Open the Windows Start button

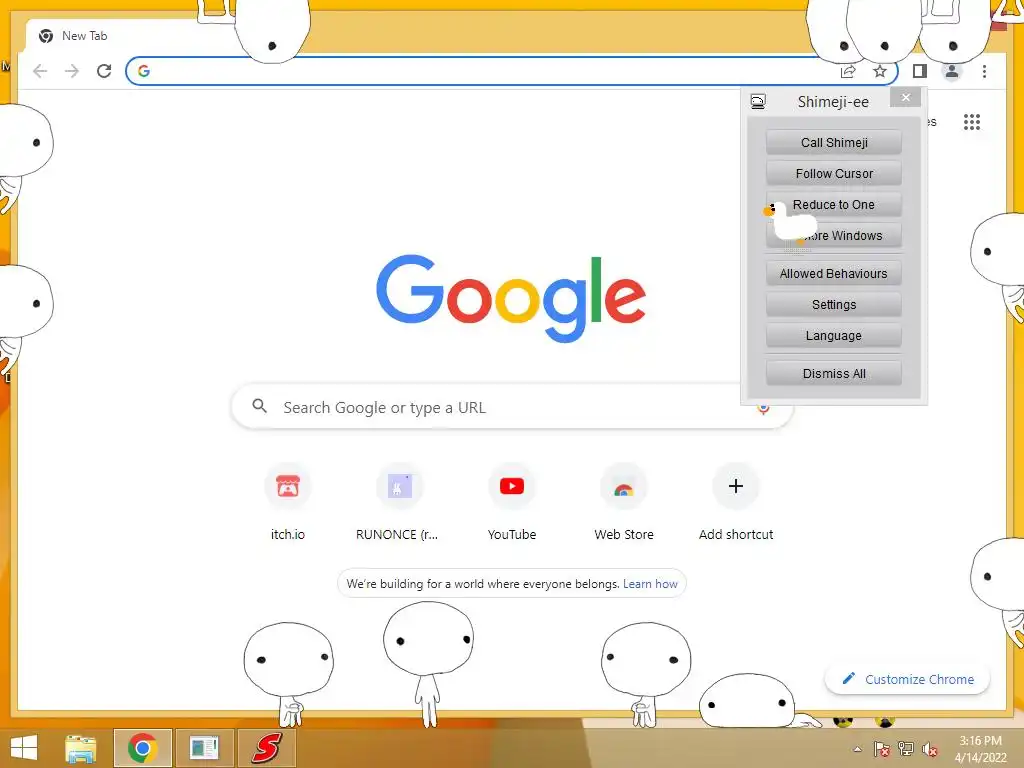click(24, 748)
